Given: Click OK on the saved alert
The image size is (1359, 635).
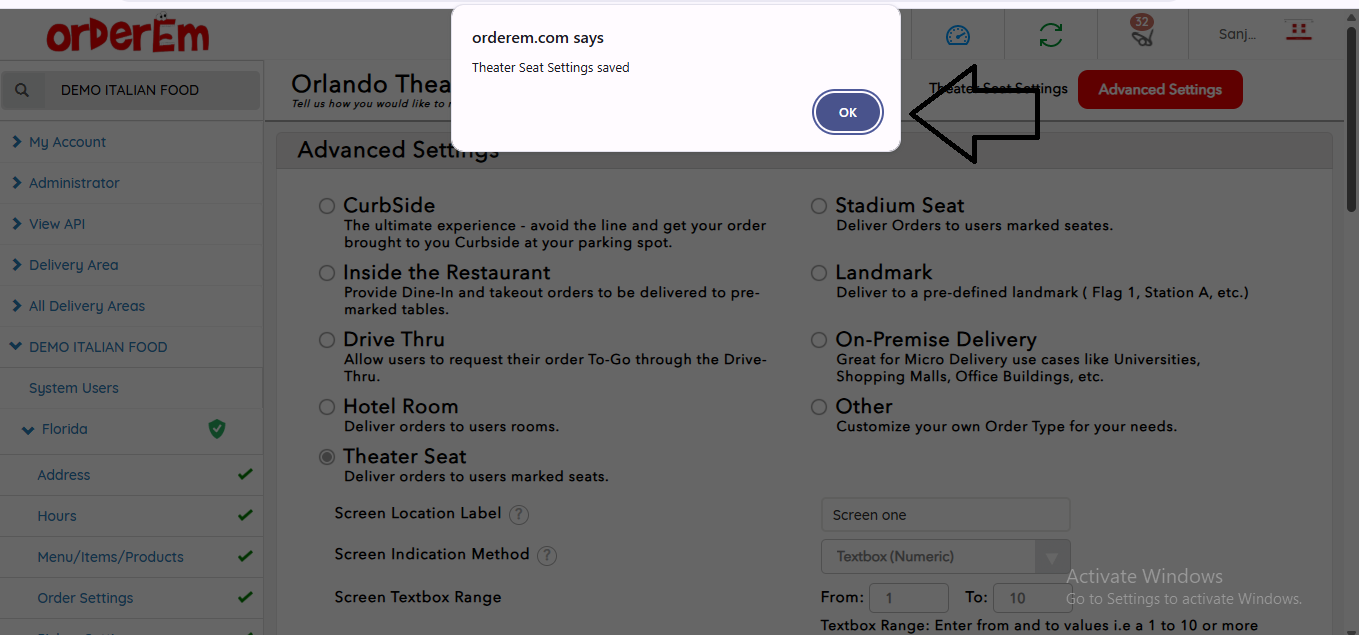Looking at the screenshot, I should point(848,112).
